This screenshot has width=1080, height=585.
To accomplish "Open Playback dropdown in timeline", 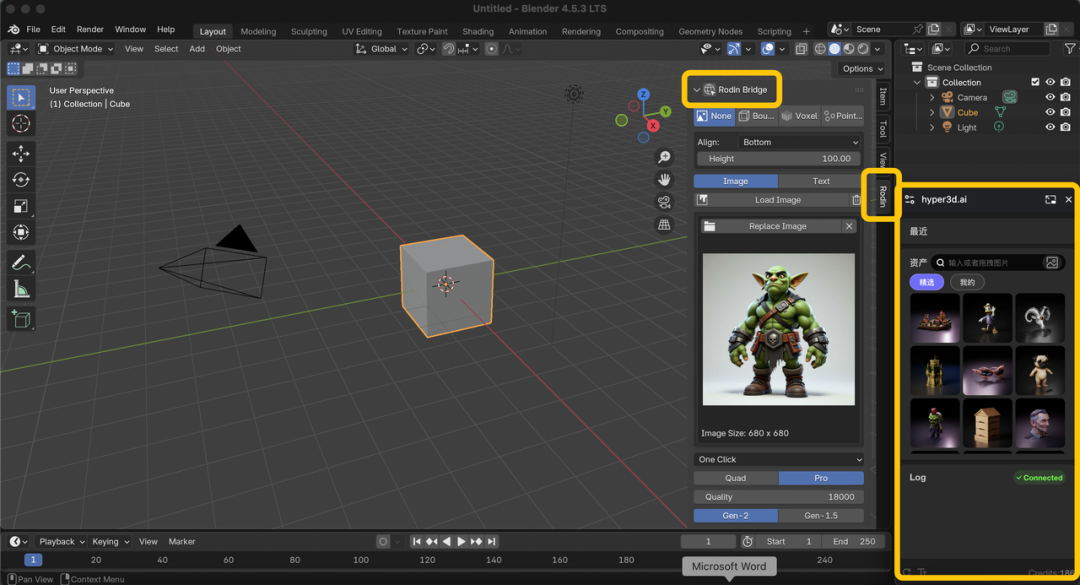I will [61, 542].
